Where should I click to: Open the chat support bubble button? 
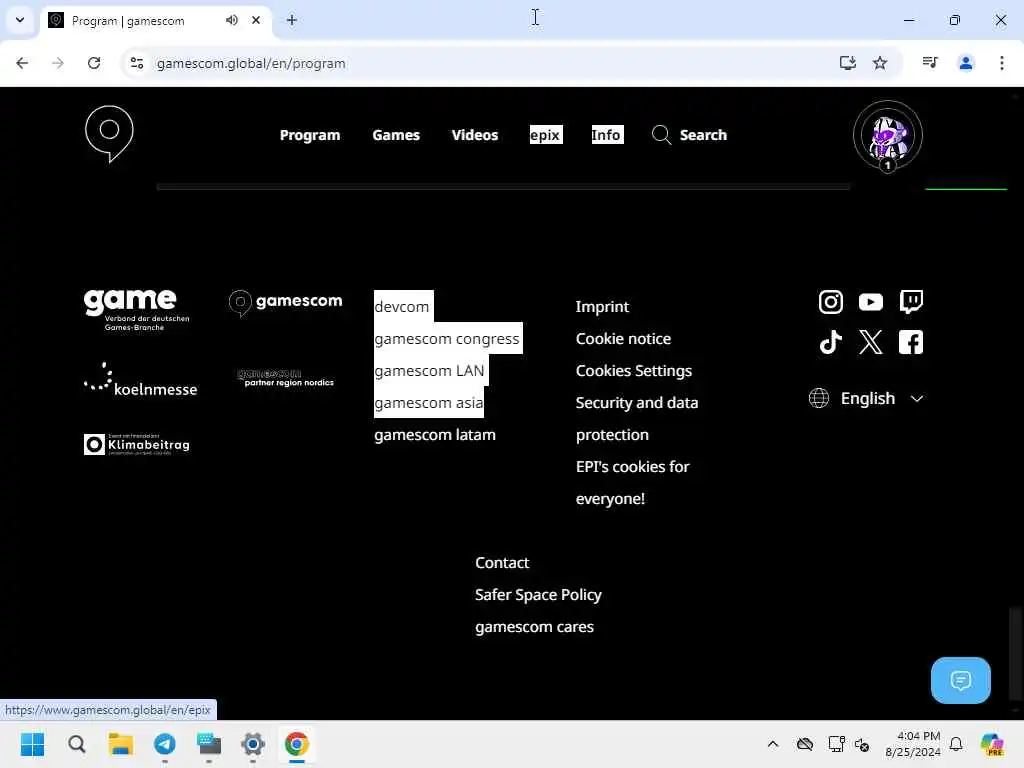click(960, 680)
